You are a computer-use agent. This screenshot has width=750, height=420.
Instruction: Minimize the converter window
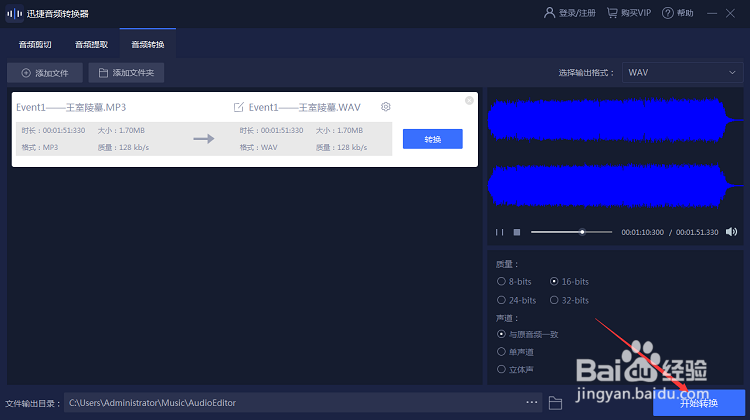[712, 13]
